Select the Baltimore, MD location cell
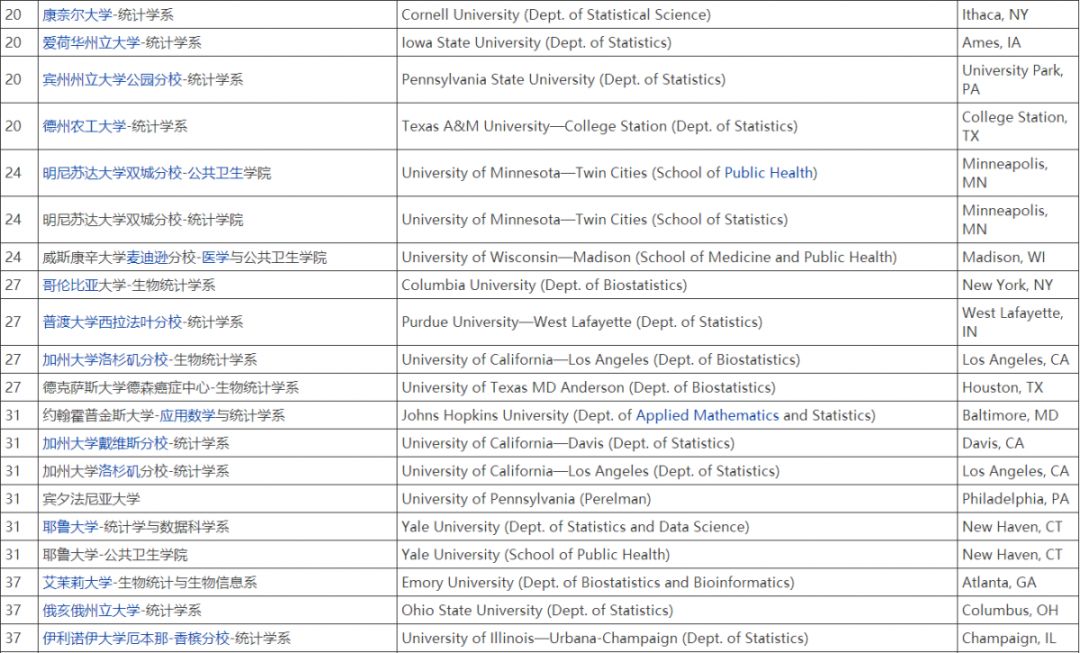 pos(1018,415)
